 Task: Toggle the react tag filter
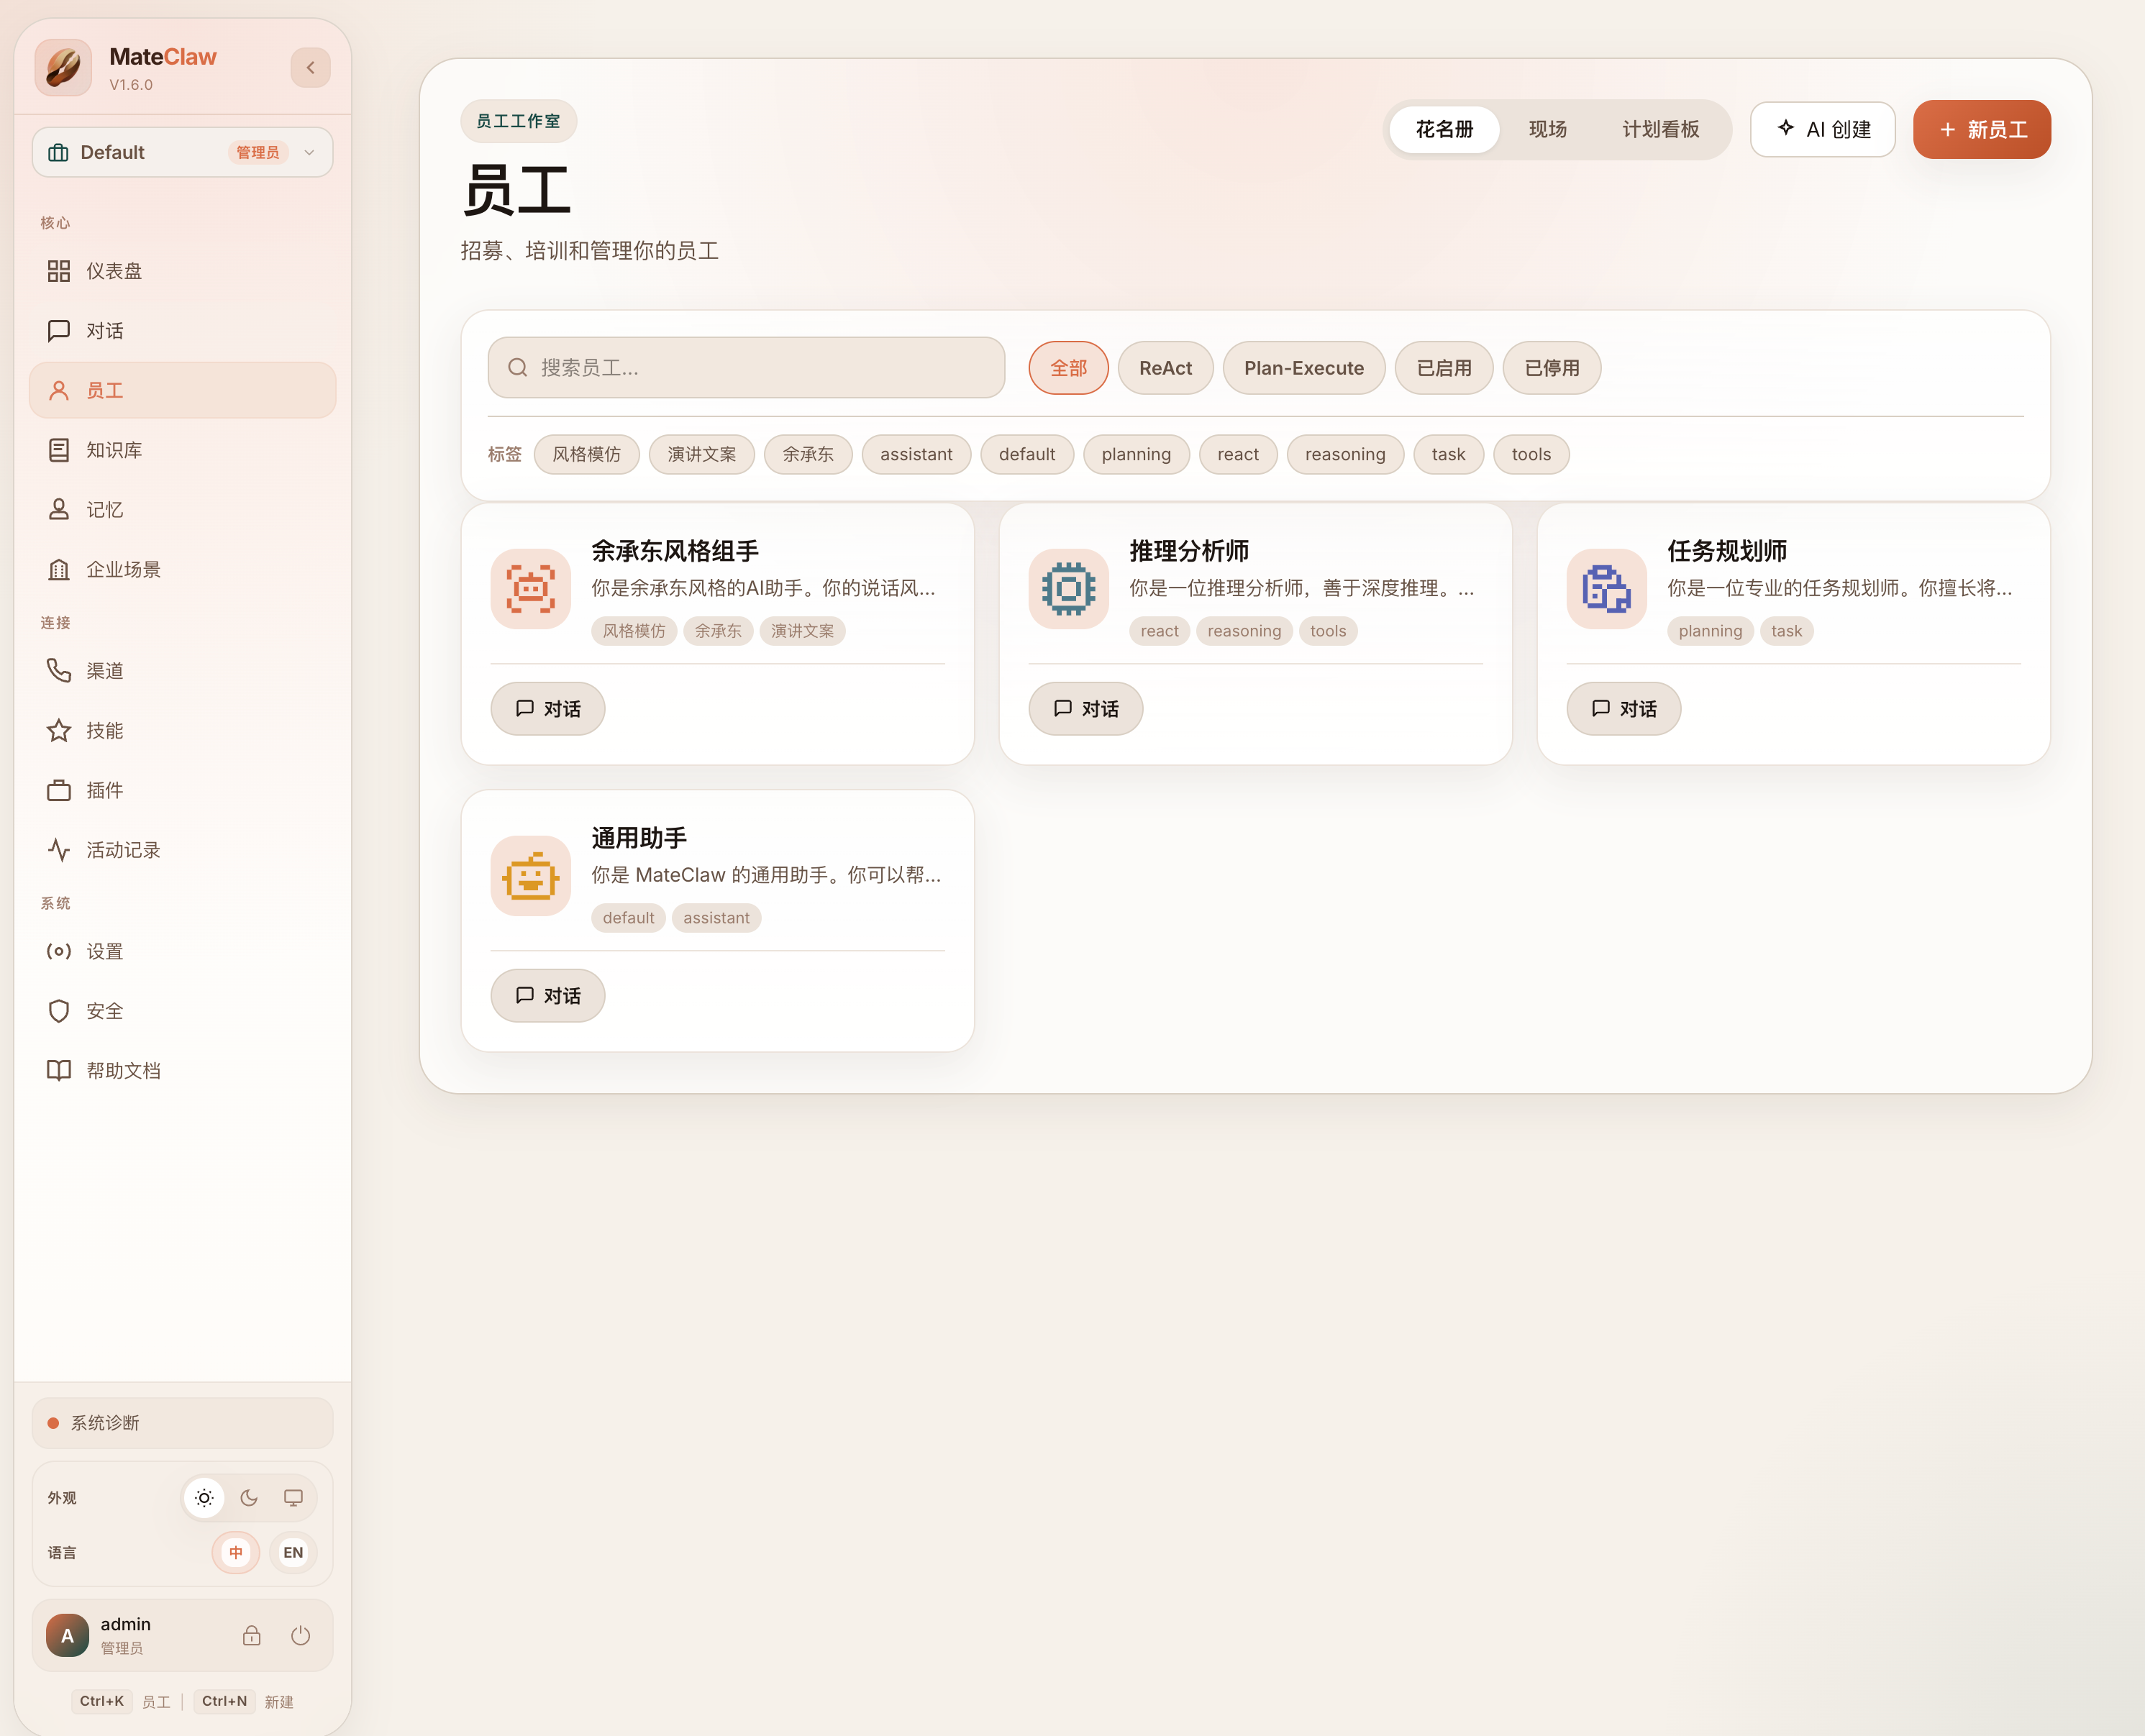[x=1238, y=455]
